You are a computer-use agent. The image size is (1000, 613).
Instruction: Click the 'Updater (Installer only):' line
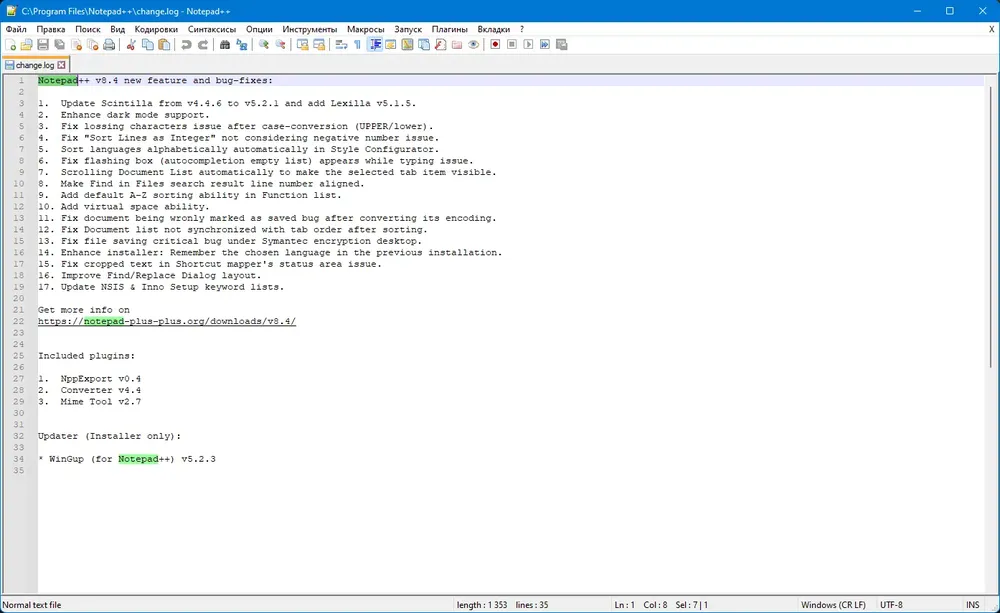point(109,436)
